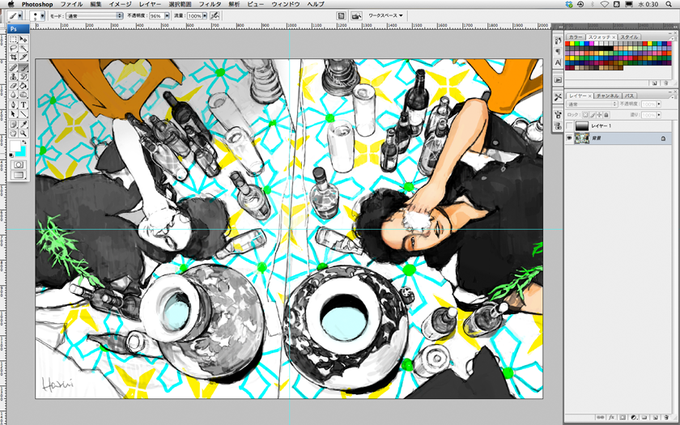Select the History Brush tool
680x425 pixels.
(23, 77)
